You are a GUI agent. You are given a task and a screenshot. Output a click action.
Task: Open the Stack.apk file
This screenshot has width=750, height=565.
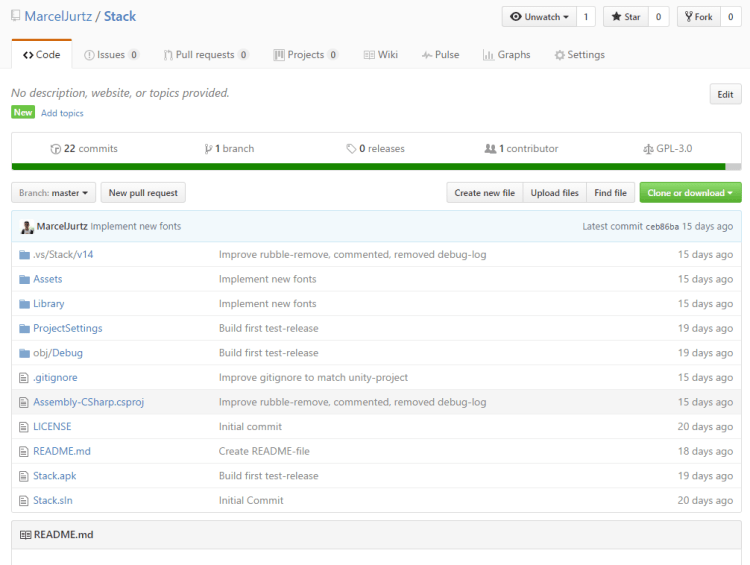click(x=55, y=476)
